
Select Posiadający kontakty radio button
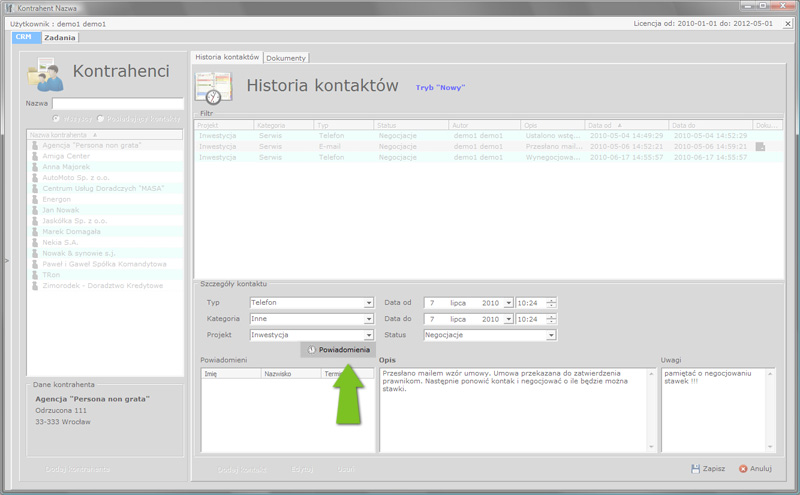click(x=101, y=118)
